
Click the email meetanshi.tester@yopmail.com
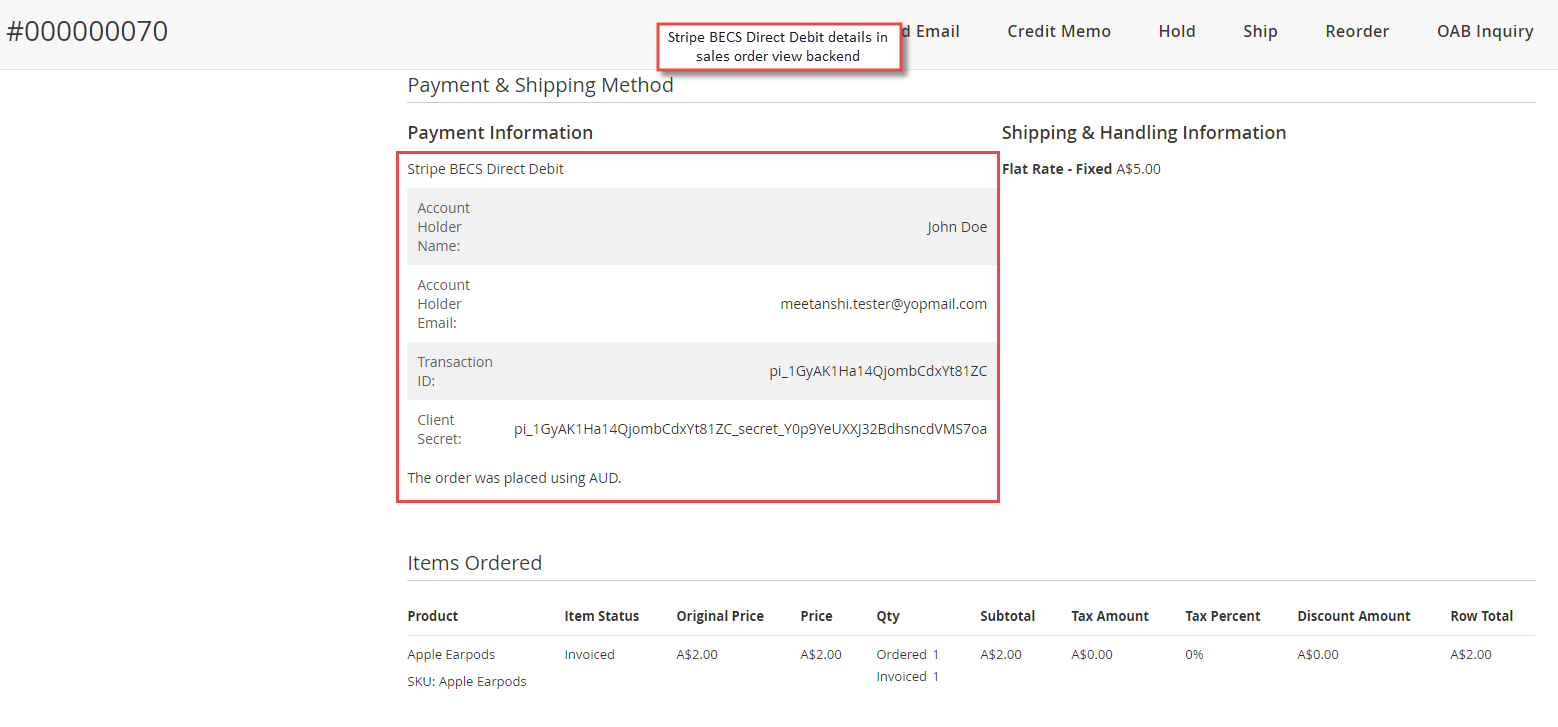coord(883,303)
